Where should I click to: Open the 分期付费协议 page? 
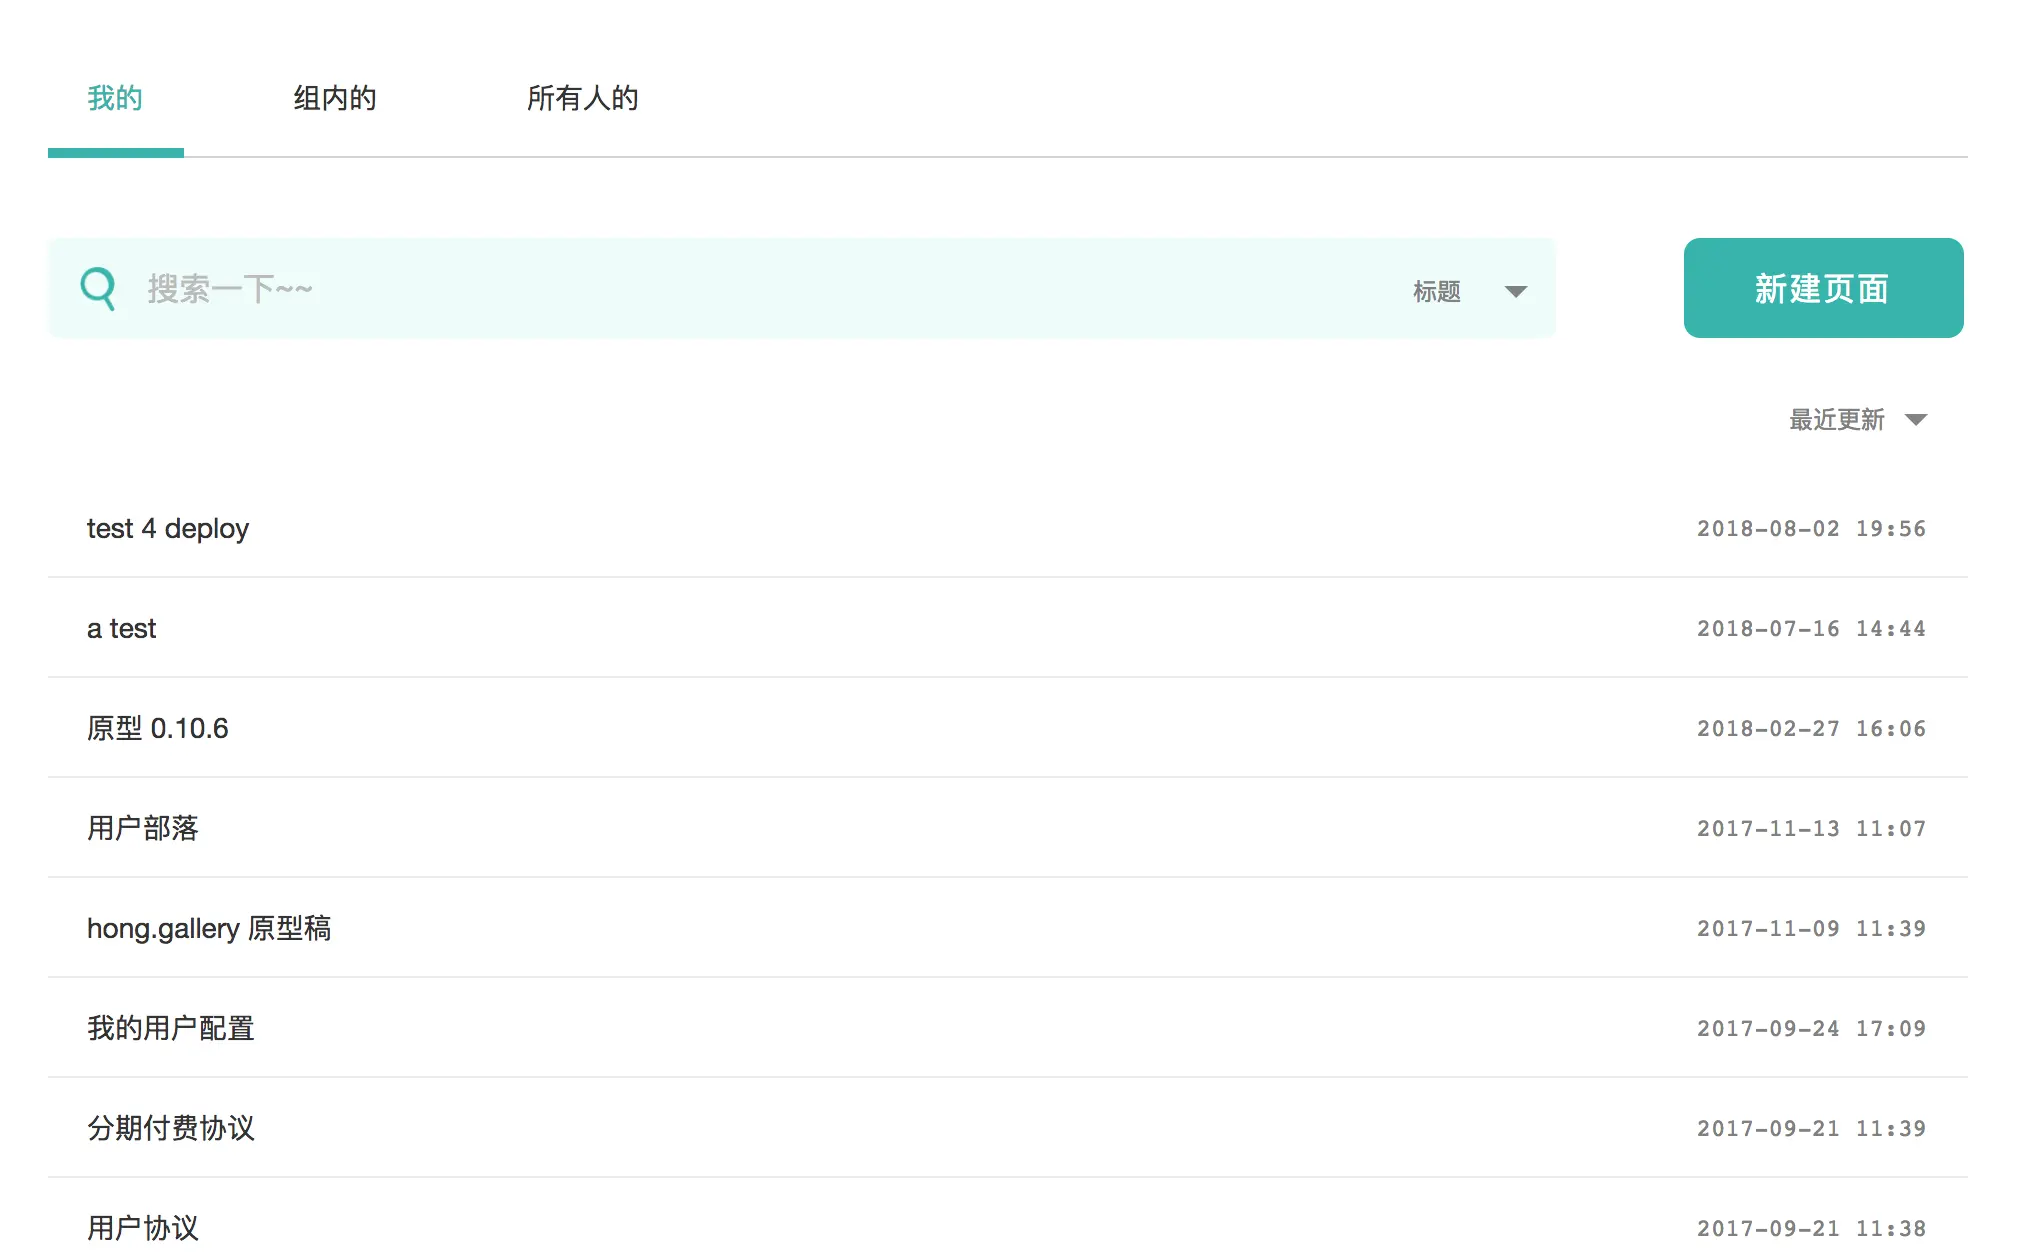click(171, 1128)
